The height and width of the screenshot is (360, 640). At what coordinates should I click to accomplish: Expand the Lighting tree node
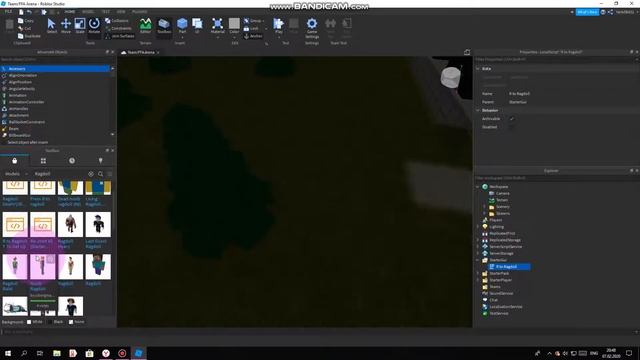pos(478,227)
